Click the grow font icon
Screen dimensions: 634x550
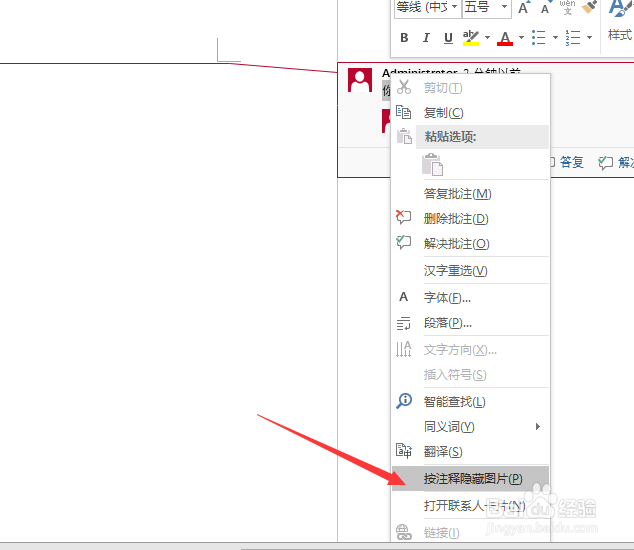[524, 7]
